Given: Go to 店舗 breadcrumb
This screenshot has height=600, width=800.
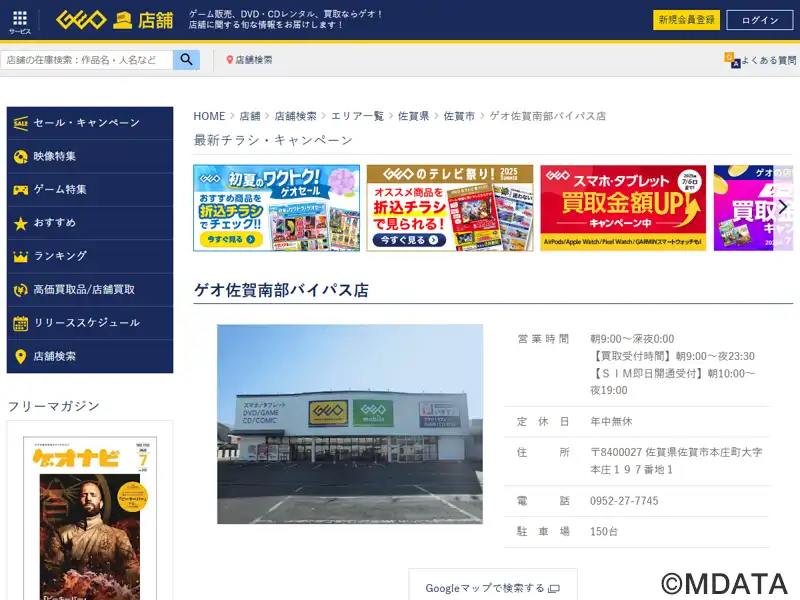Looking at the screenshot, I should coord(250,116).
